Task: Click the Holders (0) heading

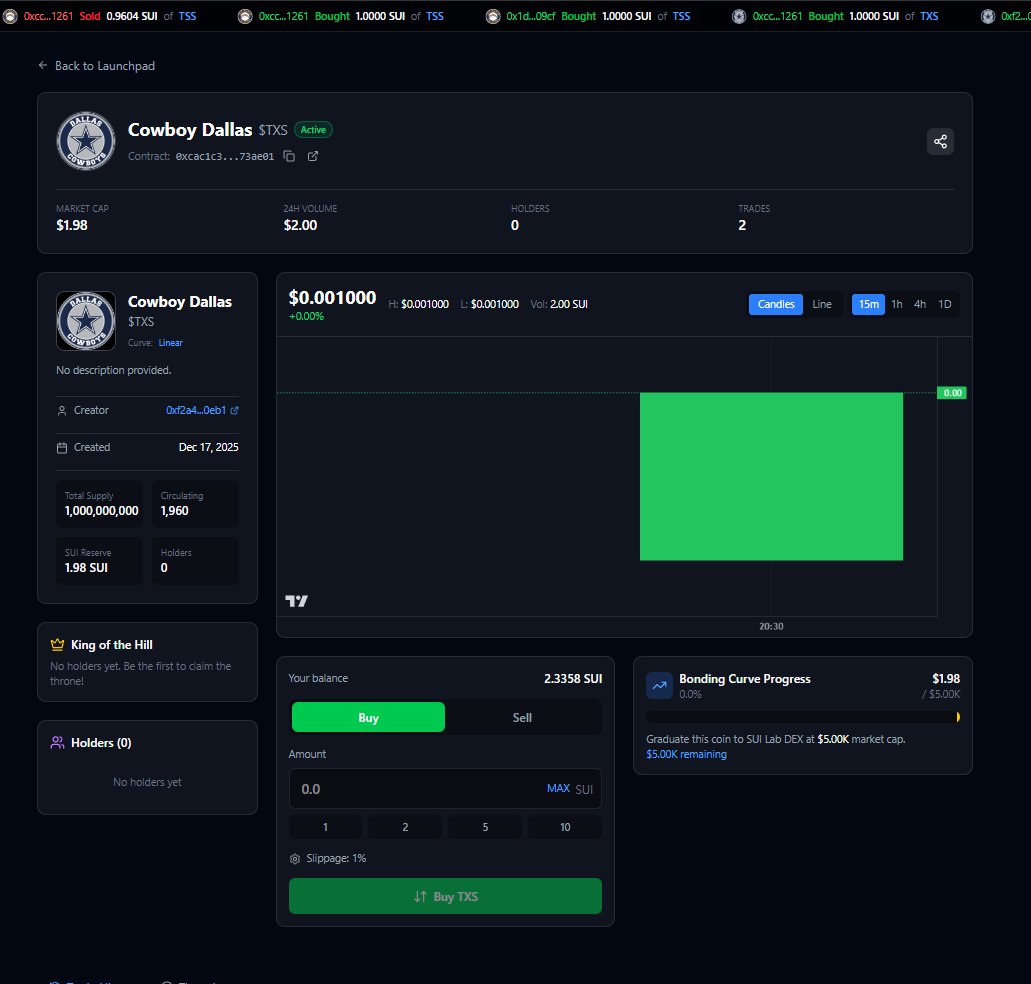Action: (x=101, y=743)
